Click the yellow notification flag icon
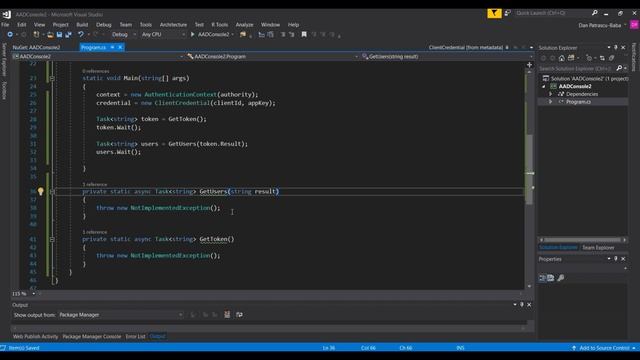640x360 pixels. 494,13
